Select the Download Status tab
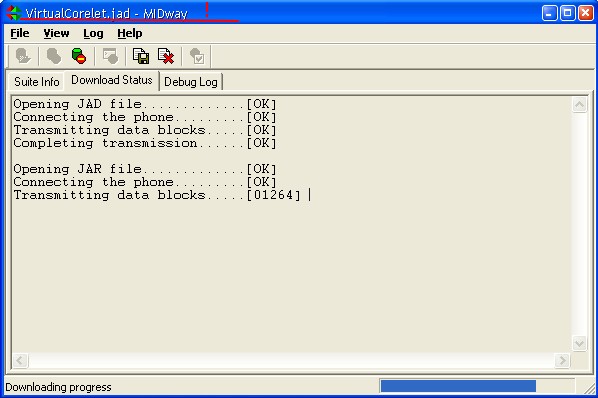Viewport: 598px width, 398px height. point(112,80)
